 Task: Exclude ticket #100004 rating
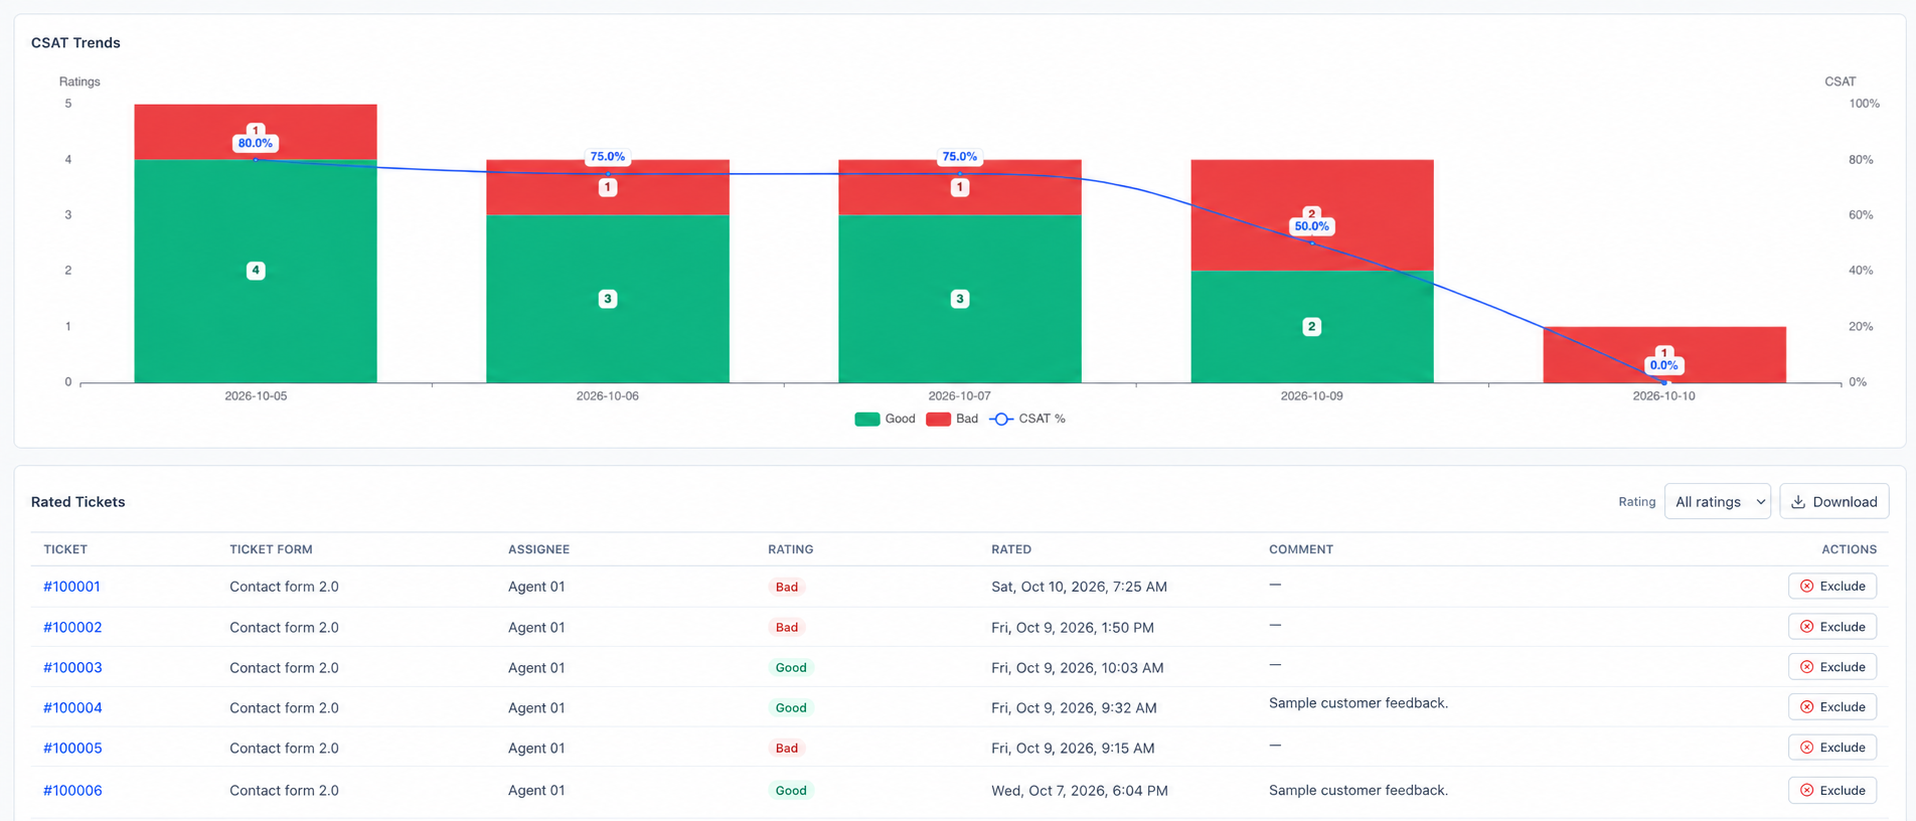pos(1832,706)
